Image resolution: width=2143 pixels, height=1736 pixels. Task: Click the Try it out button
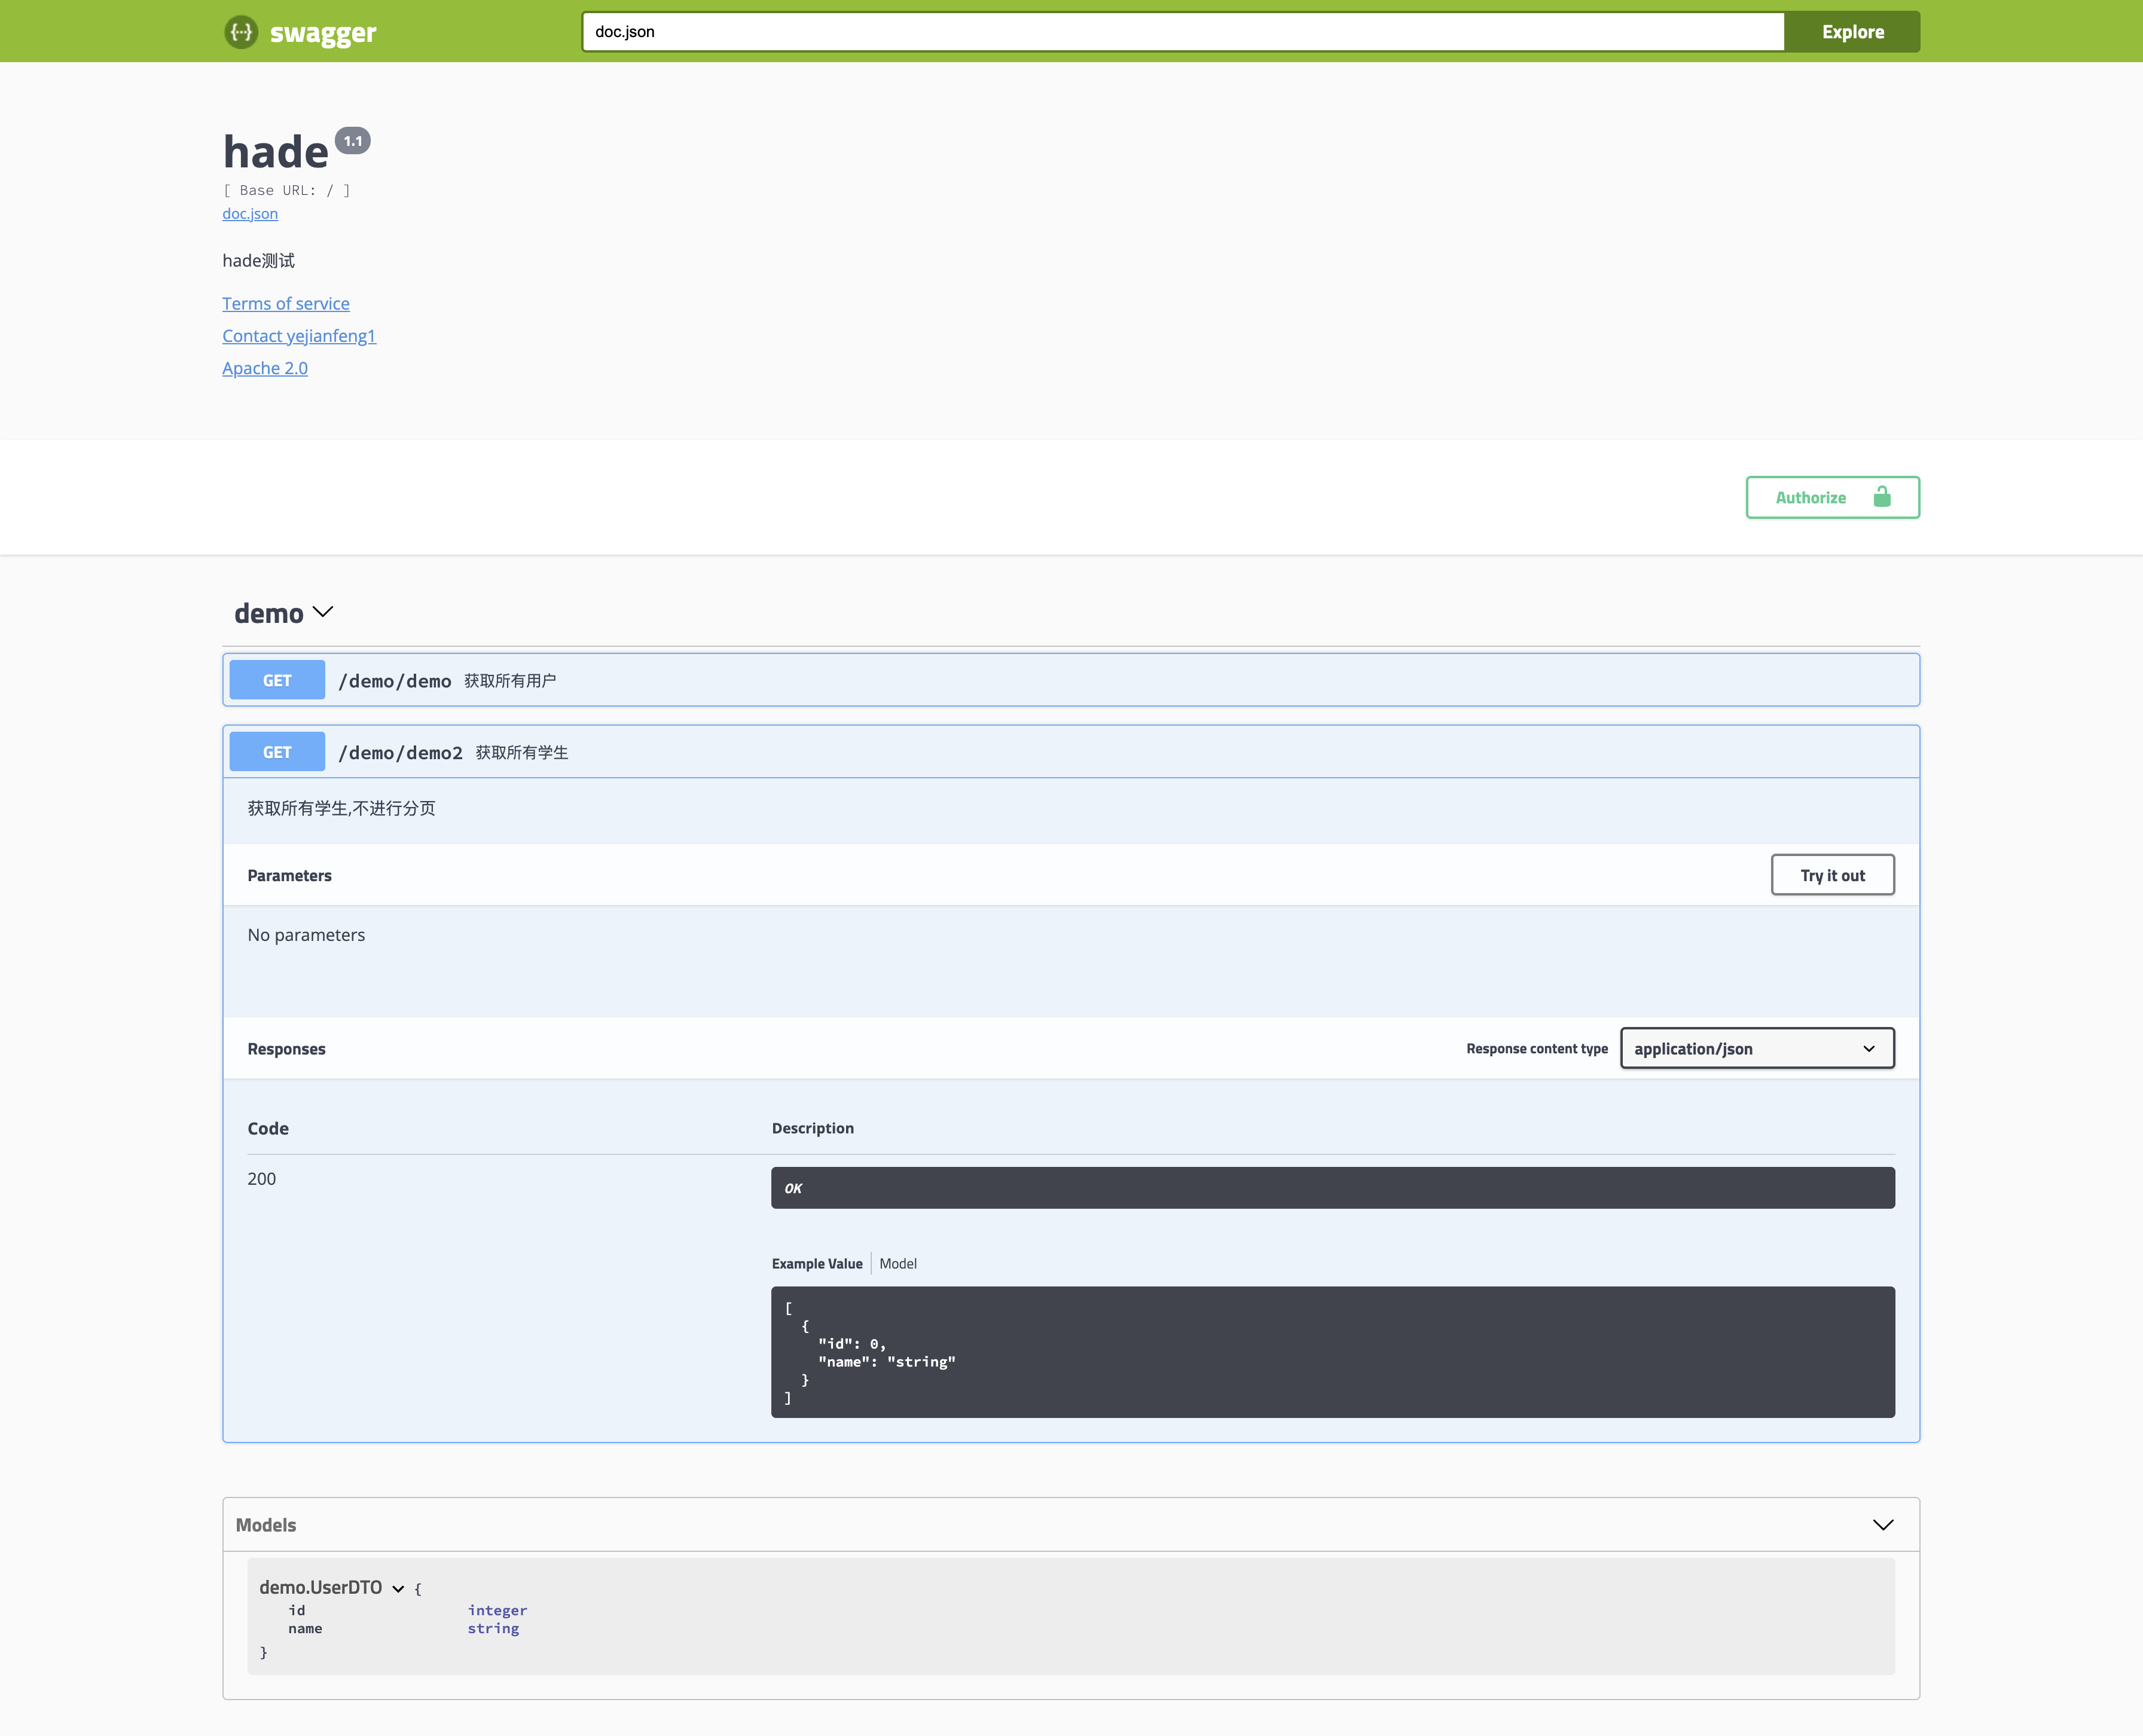click(x=1832, y=875)
